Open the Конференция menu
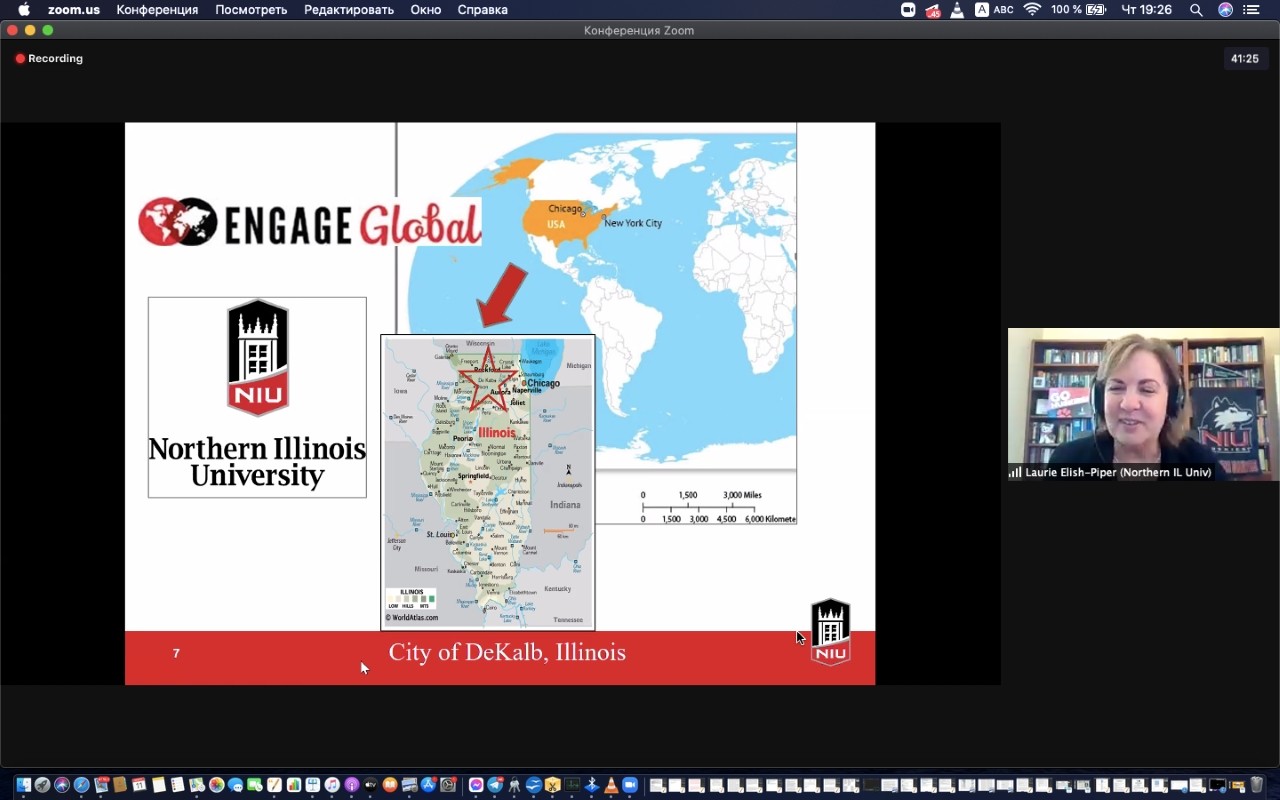Screen dimensions: 1280x800 157,10
